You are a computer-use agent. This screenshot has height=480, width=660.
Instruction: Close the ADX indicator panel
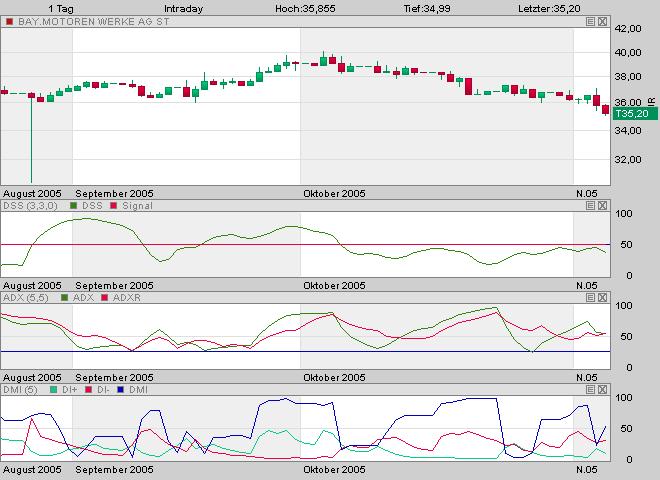pos(602,298)
